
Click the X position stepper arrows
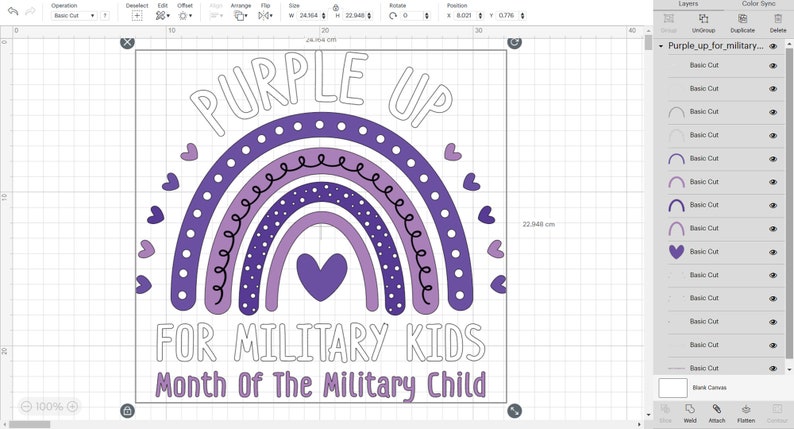[481, 16]
